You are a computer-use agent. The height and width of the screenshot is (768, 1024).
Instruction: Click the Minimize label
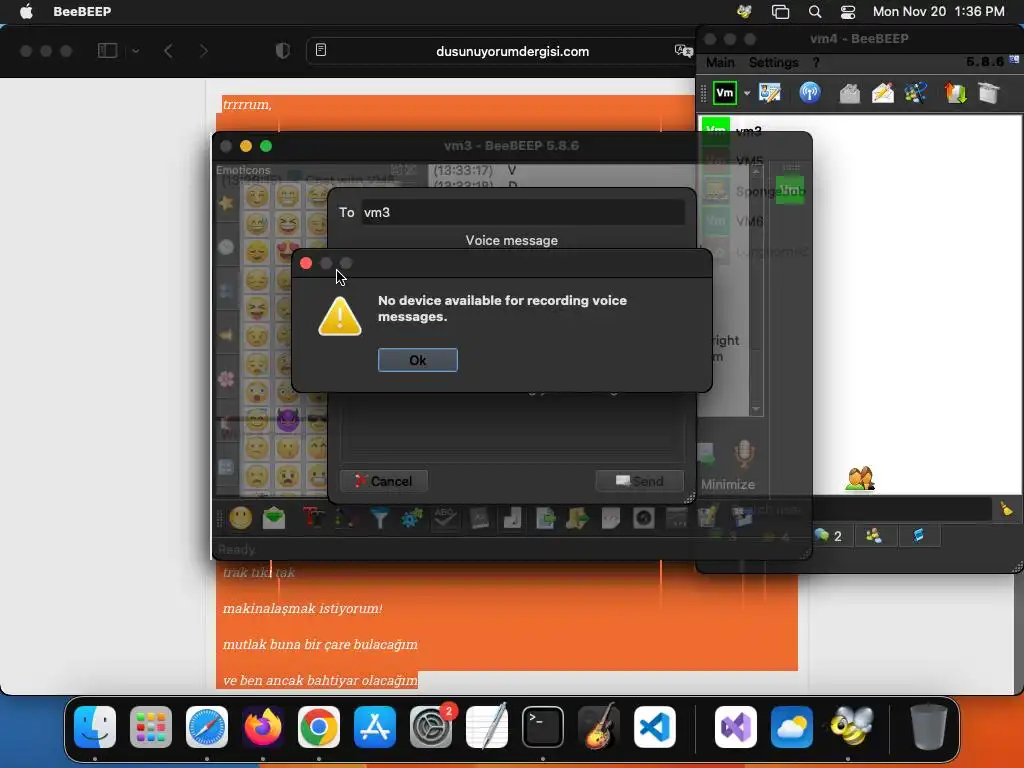728,485
